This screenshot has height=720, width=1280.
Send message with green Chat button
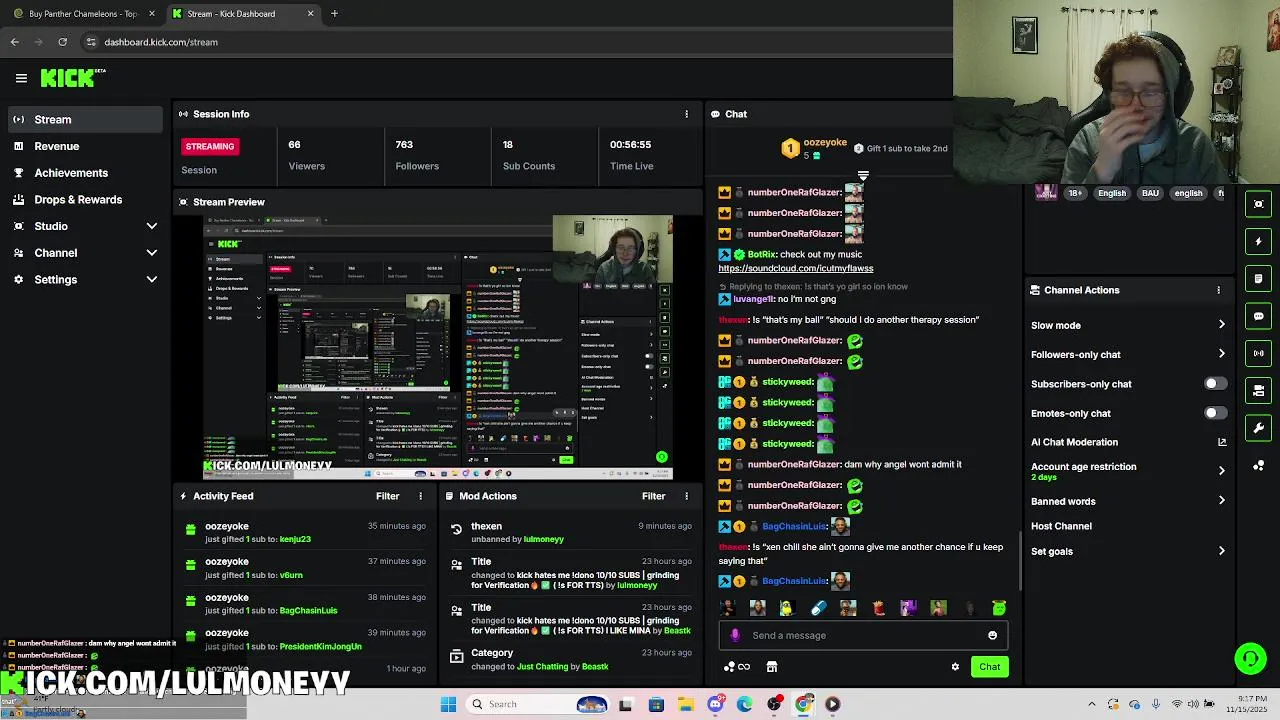(x=989, y=667)
